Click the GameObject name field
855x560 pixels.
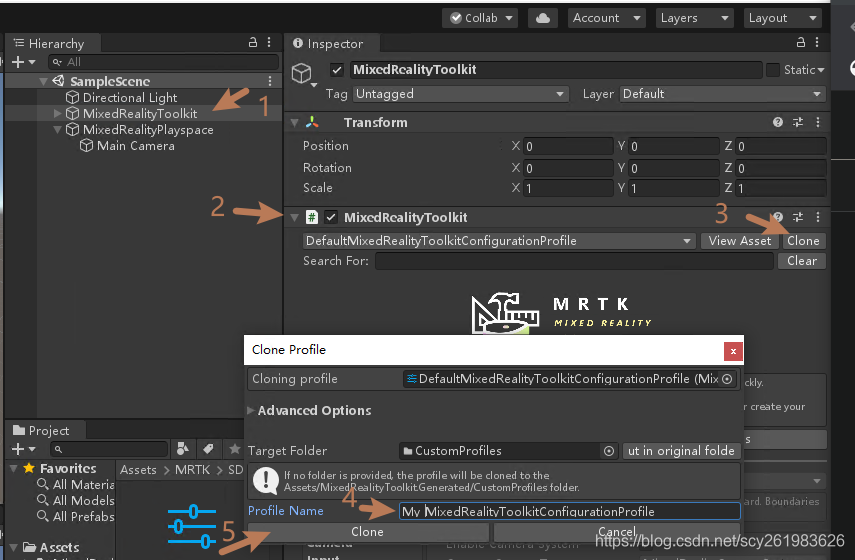click(x=556, y=70)
